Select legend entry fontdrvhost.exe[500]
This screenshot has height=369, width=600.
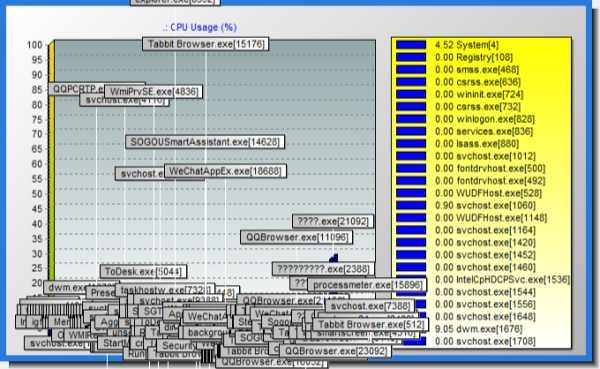[490, 168]
